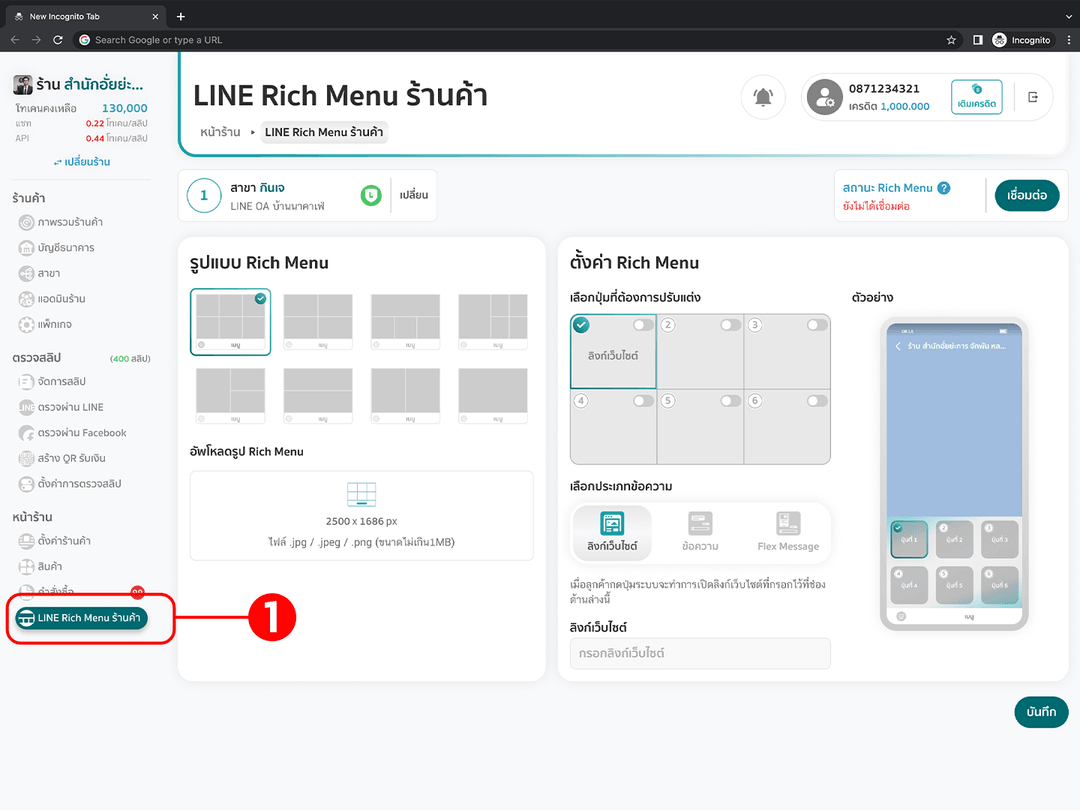This screenshot has width=1080, height=810.
Task: Click the top-up credit button (เติมเครดิต)
Action: (x=976, y=97)
